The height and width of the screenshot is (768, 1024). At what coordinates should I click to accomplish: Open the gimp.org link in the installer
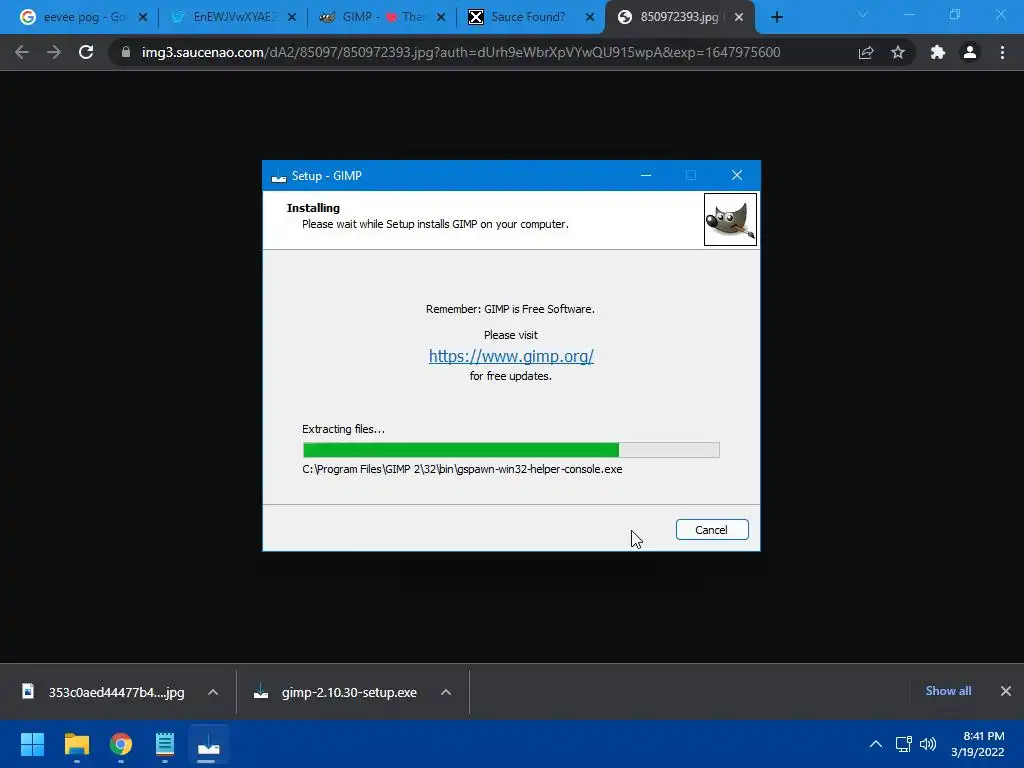click(511, 356)
